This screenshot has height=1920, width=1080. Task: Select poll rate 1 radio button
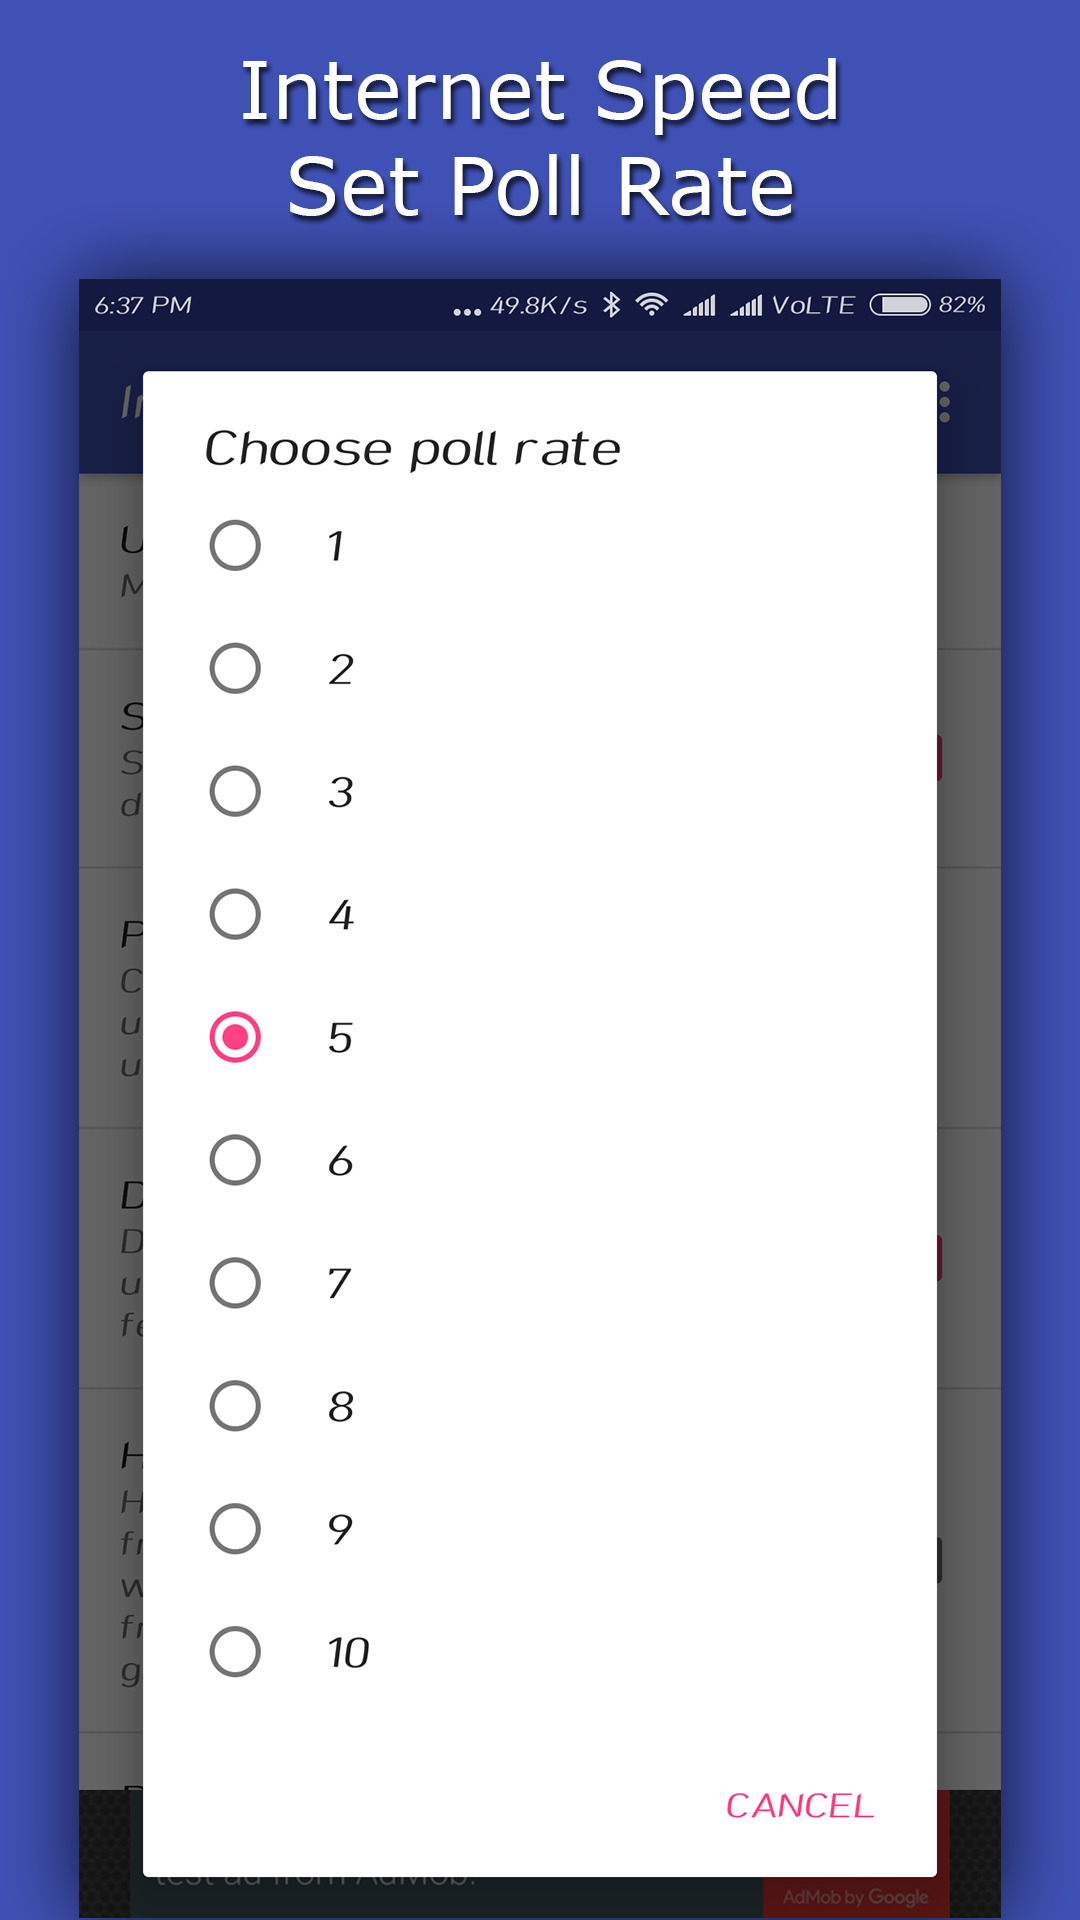point(235,545)
